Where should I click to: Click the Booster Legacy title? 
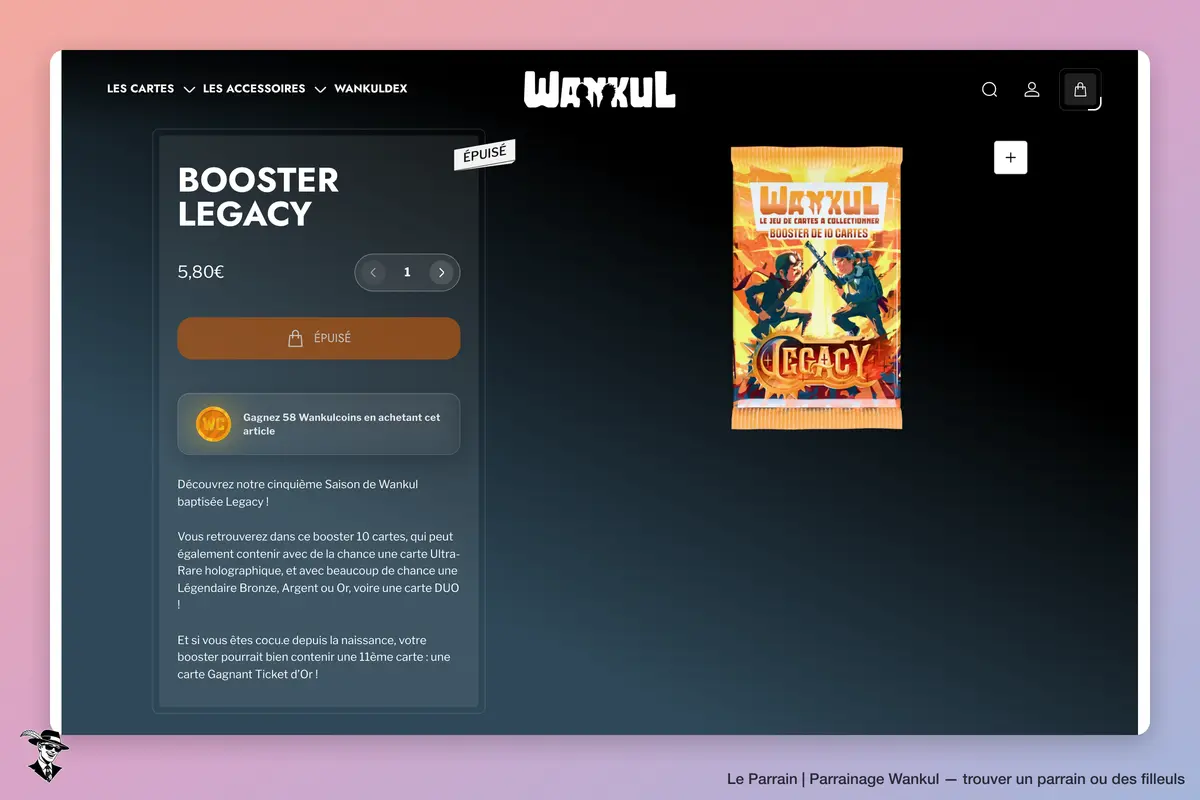click(258, 196)
